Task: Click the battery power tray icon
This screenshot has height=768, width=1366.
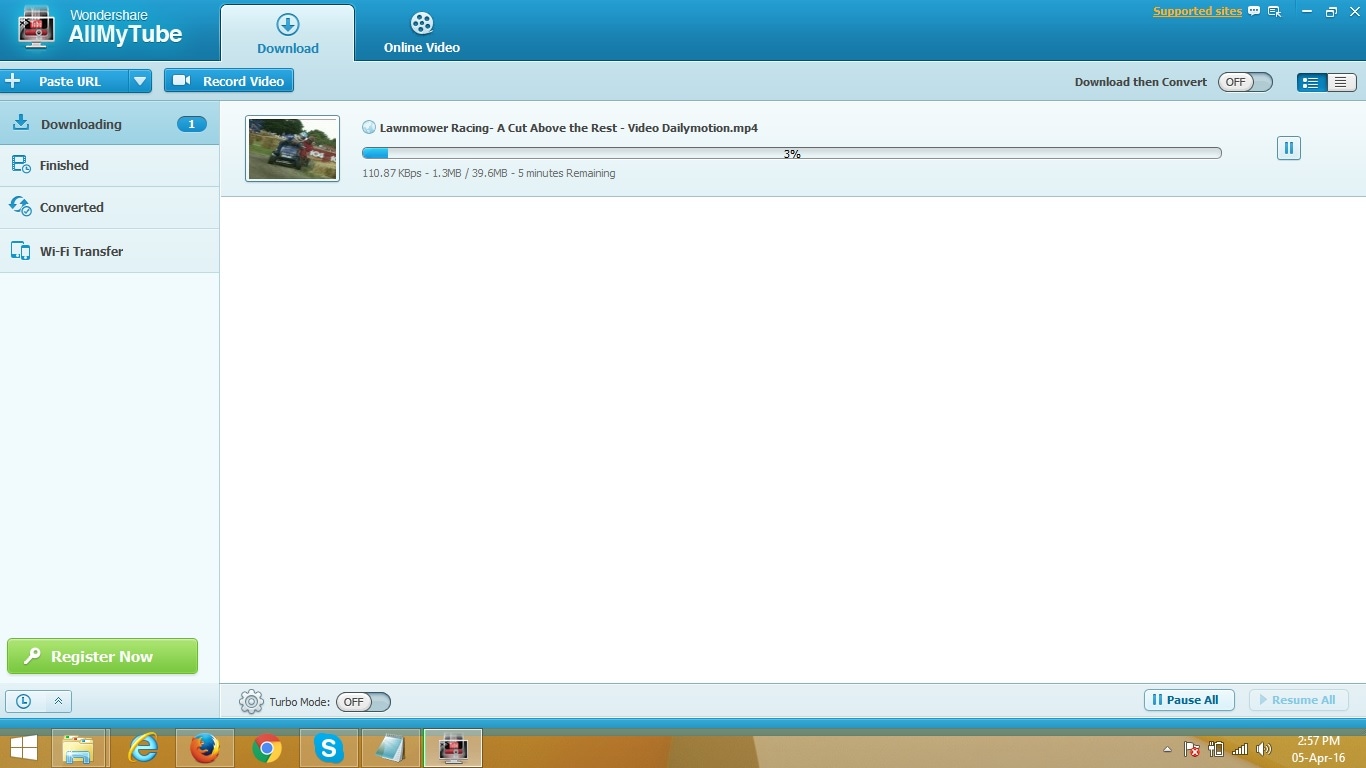Action: pos(1216,749)
